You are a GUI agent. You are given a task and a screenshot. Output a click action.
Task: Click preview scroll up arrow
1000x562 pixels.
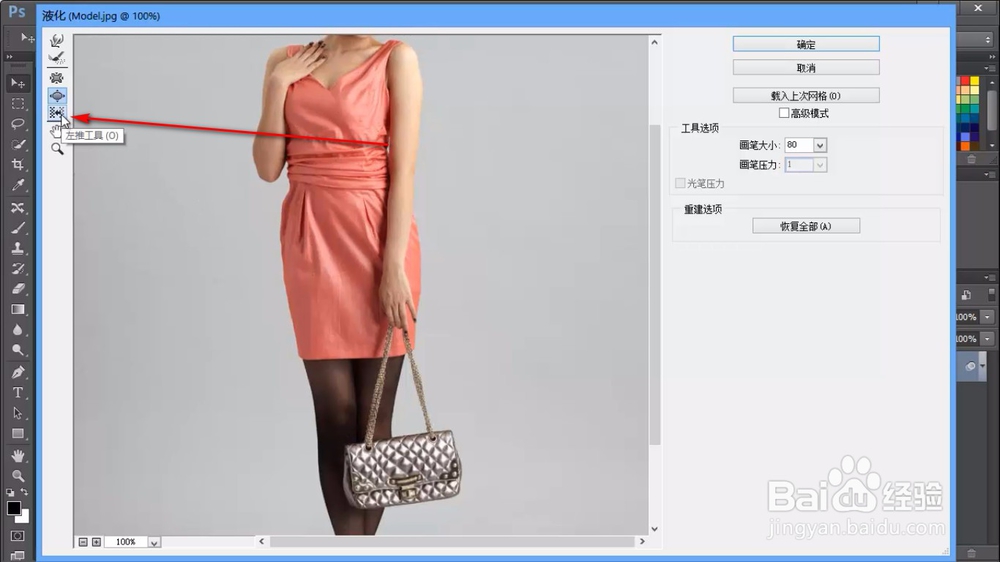[654, 42]
